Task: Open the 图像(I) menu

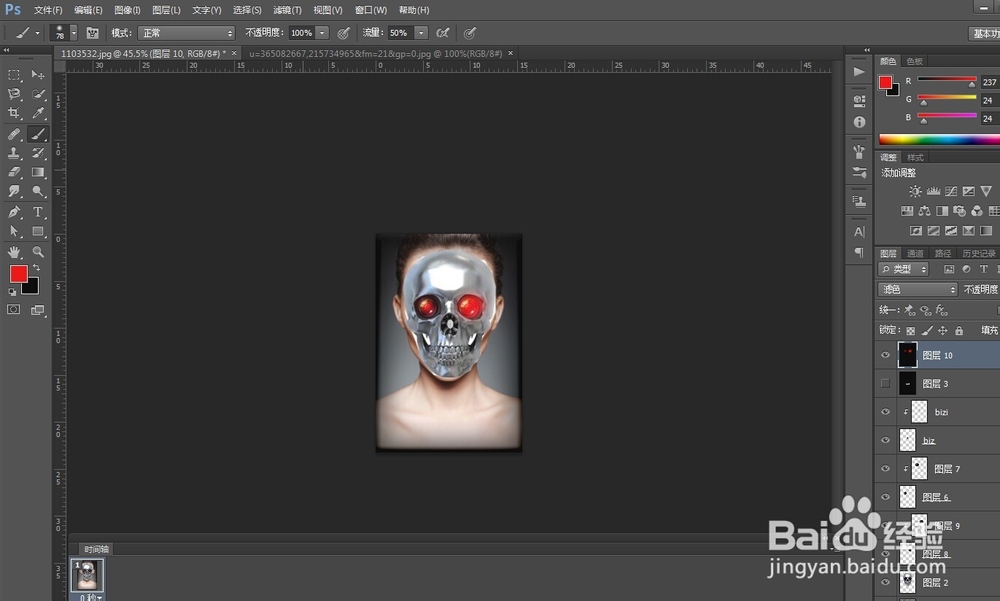Action: coord(127,10)
